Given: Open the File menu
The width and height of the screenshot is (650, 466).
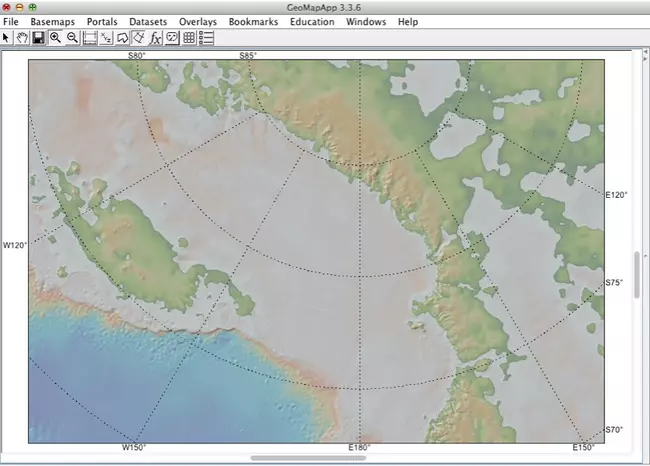Looking at the screenshot, I should [11, 21].
